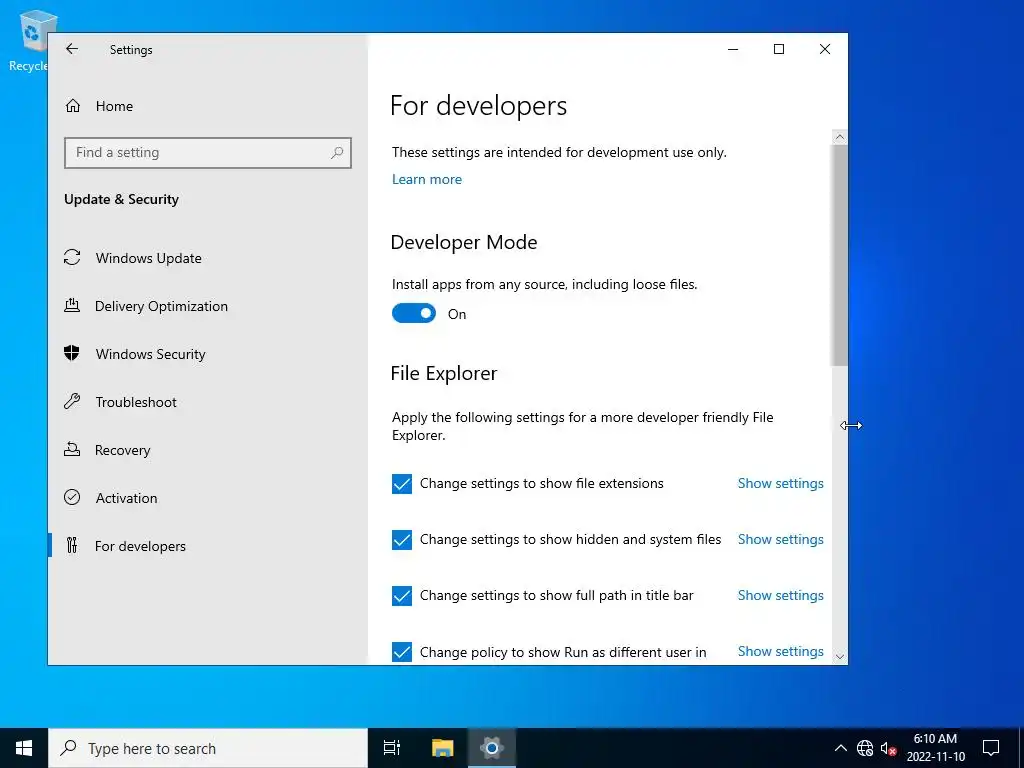Click the Learn more link
Screen dimensions: 1024x768
[426, 179]
